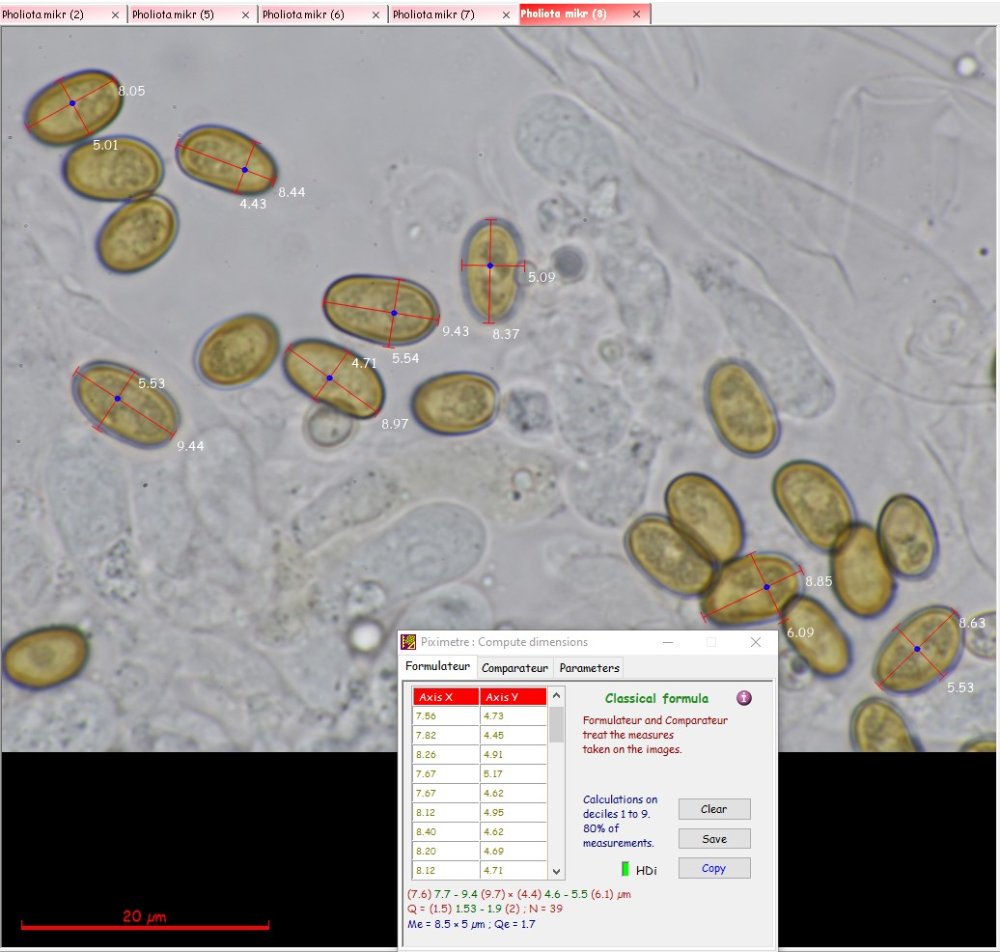The height and width of the screenshot is (952, 1000).
Task: Click the Axis X column header
Action: (445, 697)
